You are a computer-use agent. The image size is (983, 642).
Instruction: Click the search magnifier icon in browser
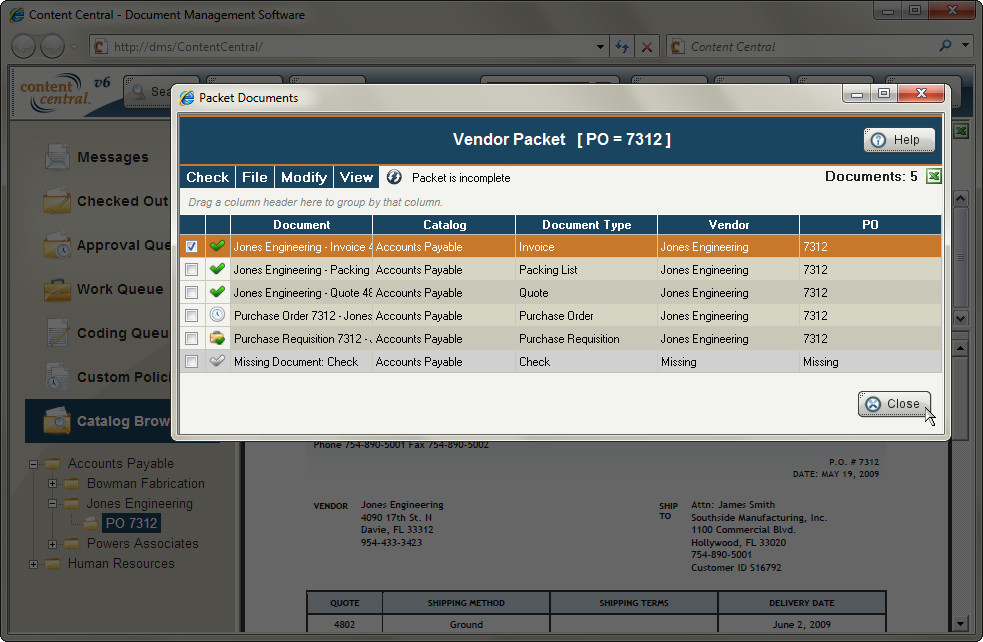point(945,46)
